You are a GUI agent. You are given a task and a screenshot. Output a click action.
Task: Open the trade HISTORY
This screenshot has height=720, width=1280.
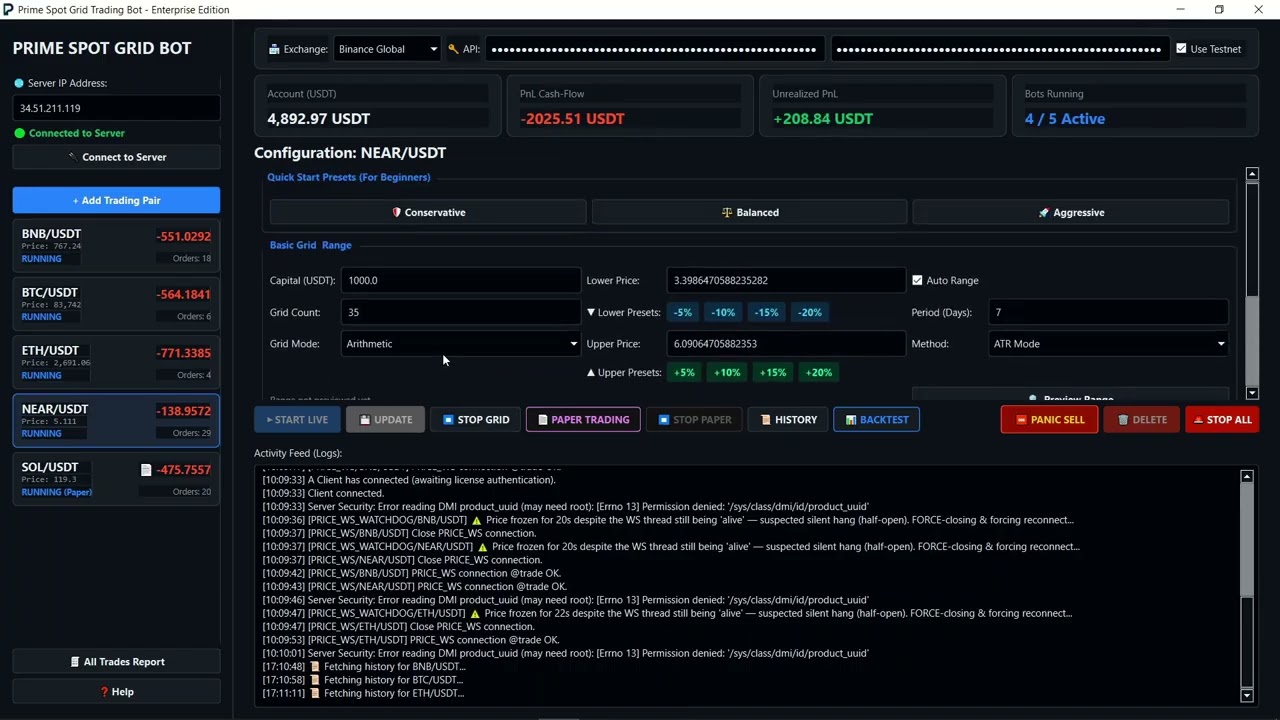pyautogui.click(x=788, y=420)
